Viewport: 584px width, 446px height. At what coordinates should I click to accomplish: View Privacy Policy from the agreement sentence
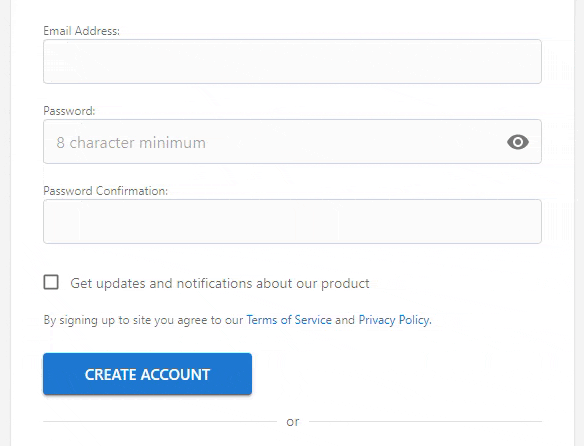[394, 320]
